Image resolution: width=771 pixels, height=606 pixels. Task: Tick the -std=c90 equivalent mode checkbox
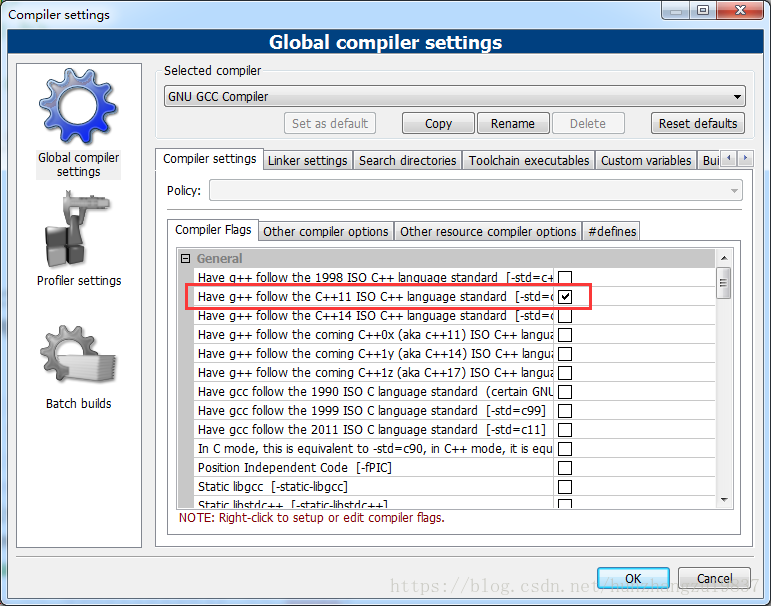(x=565, y=449)
